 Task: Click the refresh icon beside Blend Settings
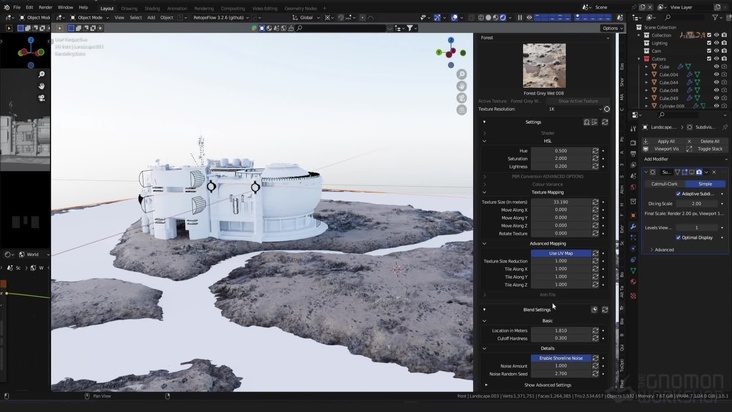coord(605,310)
